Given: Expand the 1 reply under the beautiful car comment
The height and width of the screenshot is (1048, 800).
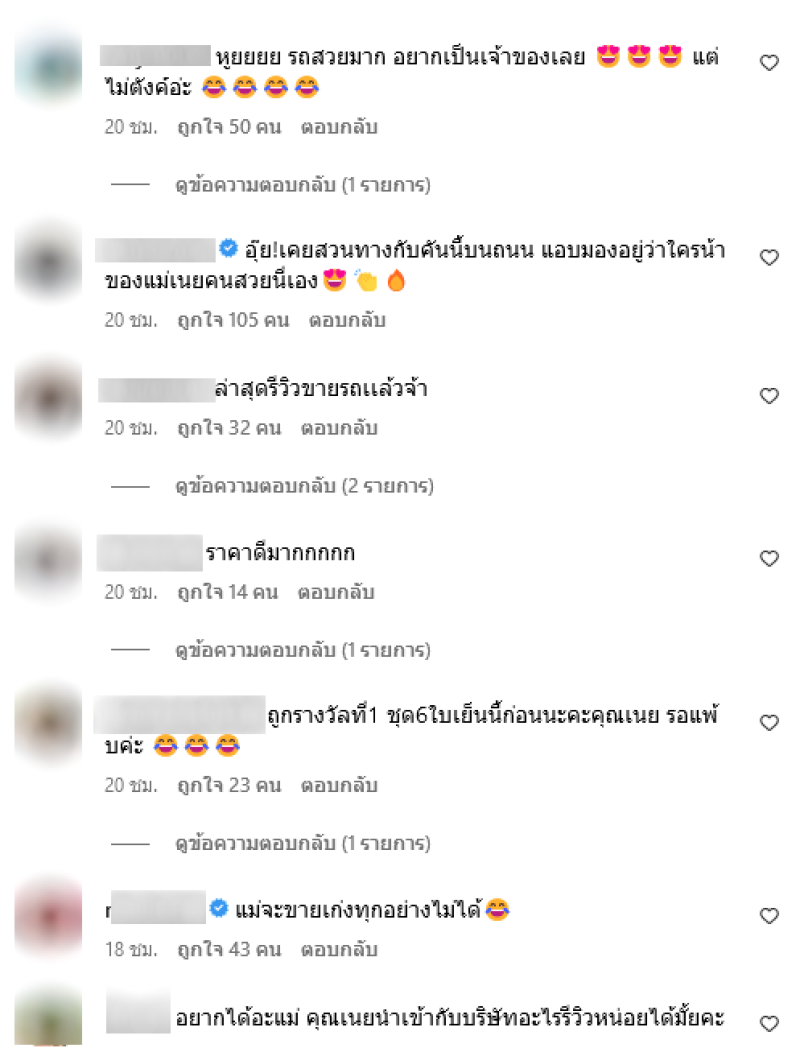Looking at the screenshot, I should pos(303,185).
